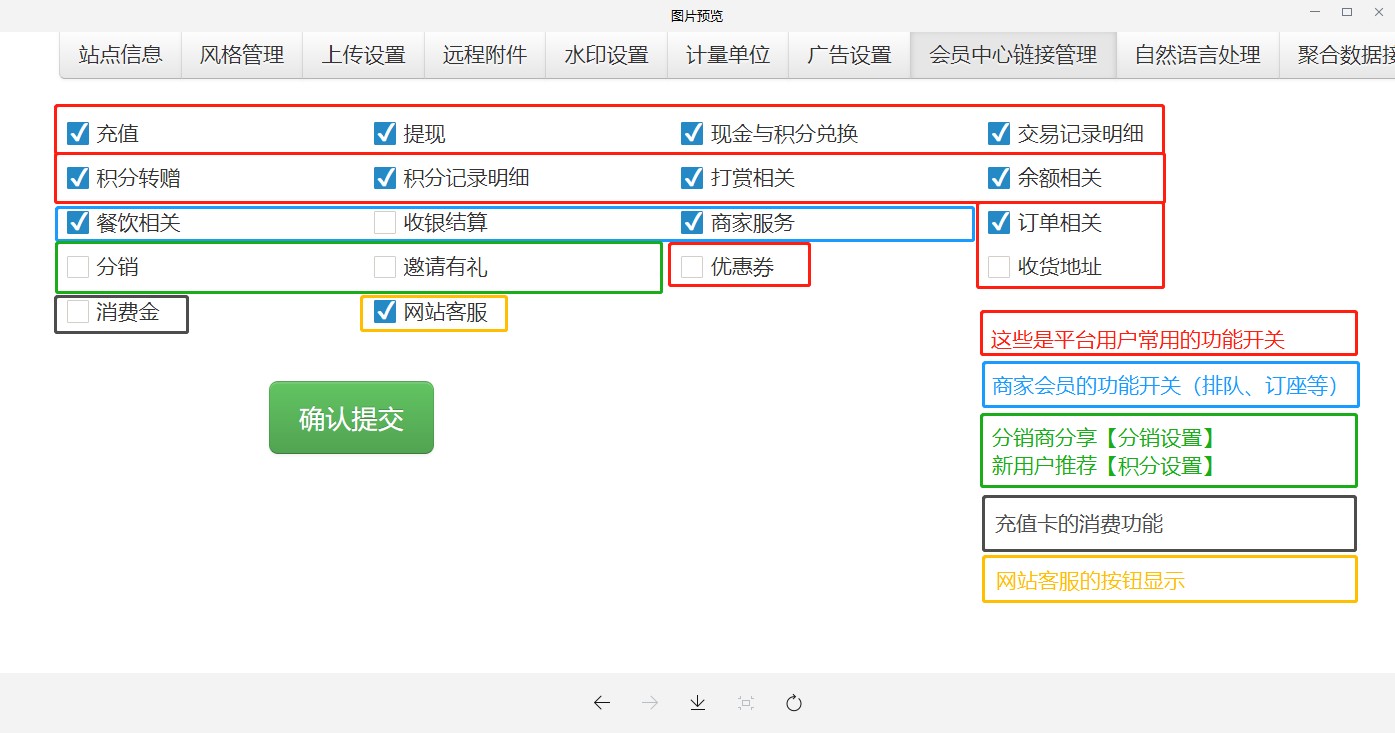
Task: Click the previous image arrow icon
Action: pos(602,703)
